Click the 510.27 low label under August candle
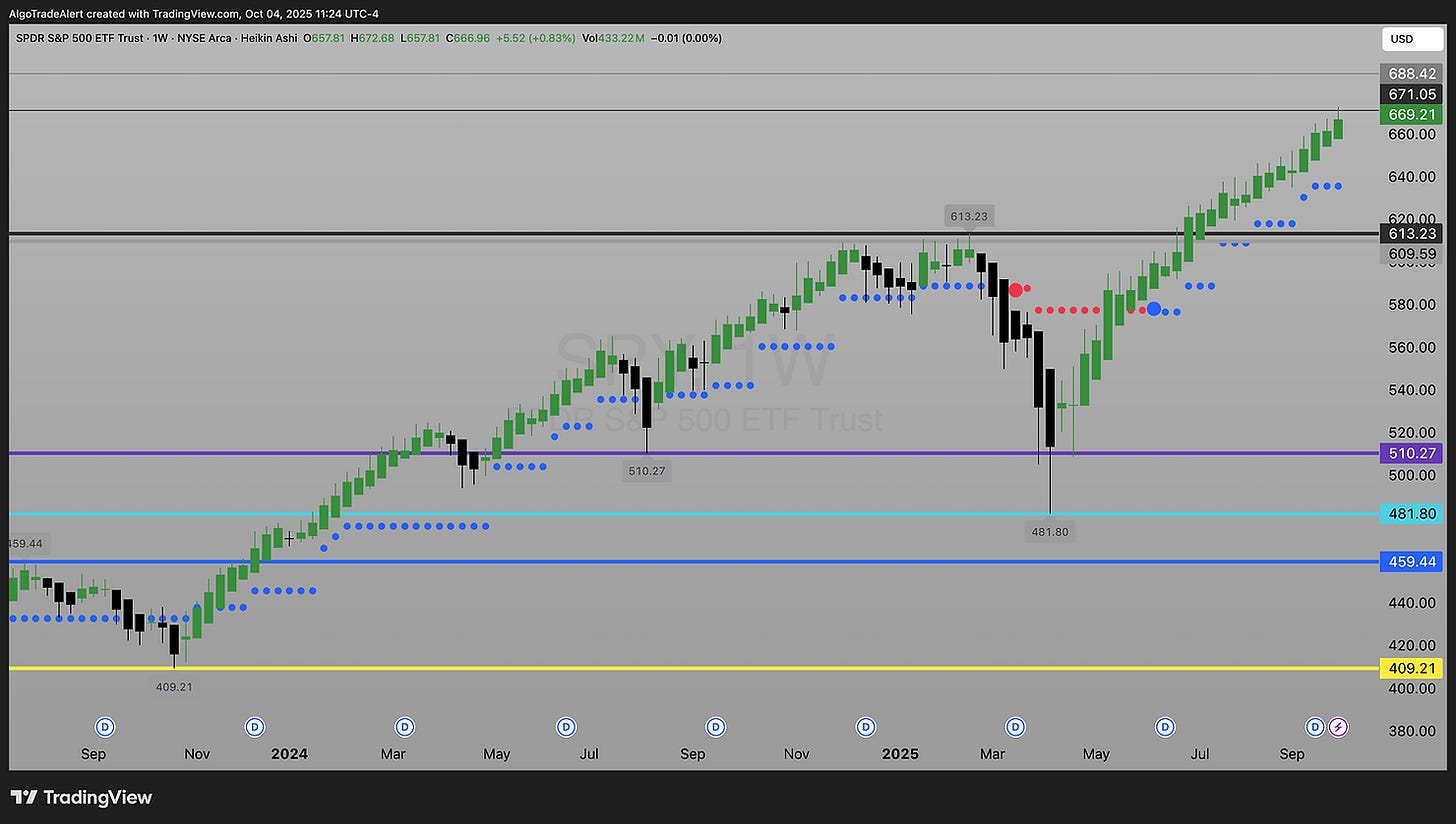Screen dimensions: 1456x824 [x=645, y=470]
